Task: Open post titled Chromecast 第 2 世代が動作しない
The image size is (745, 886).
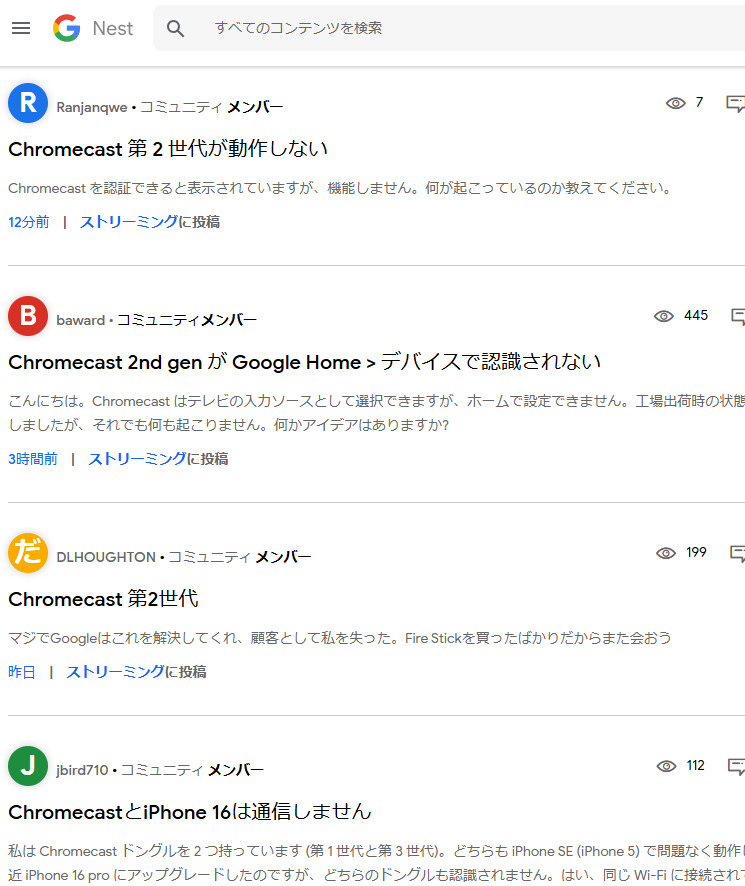Action: [x=168, y=149]
